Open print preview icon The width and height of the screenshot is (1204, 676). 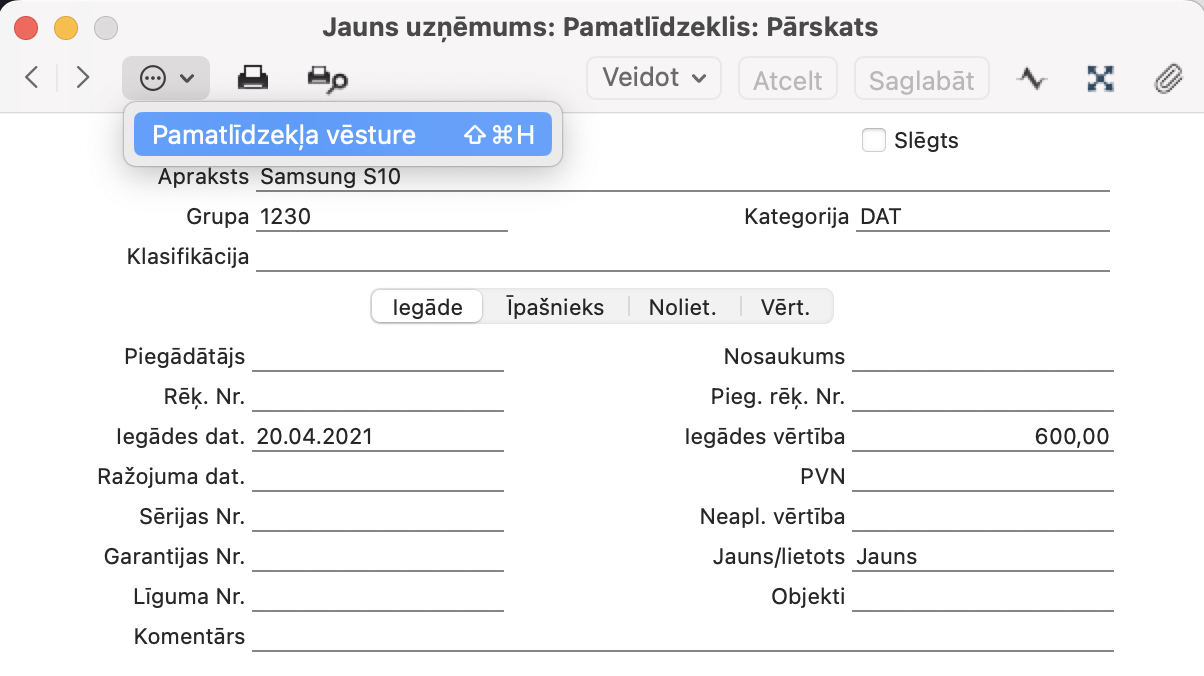coord(327,79)
